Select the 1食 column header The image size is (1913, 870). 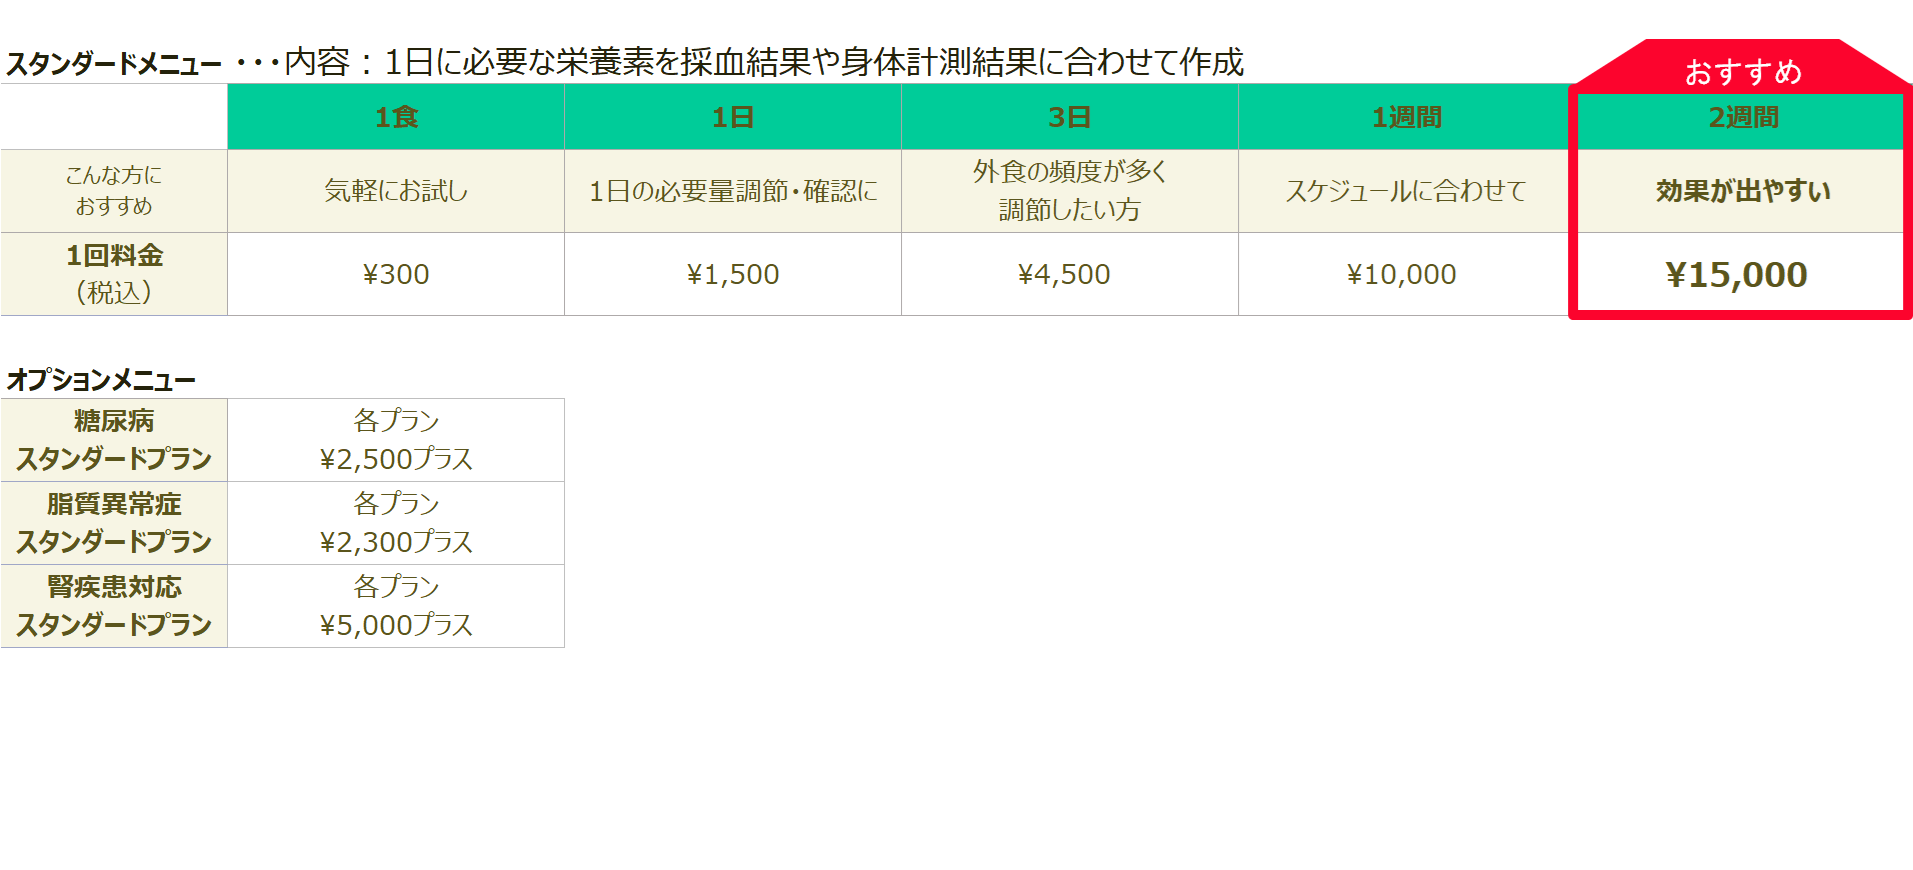coord(396,117)
